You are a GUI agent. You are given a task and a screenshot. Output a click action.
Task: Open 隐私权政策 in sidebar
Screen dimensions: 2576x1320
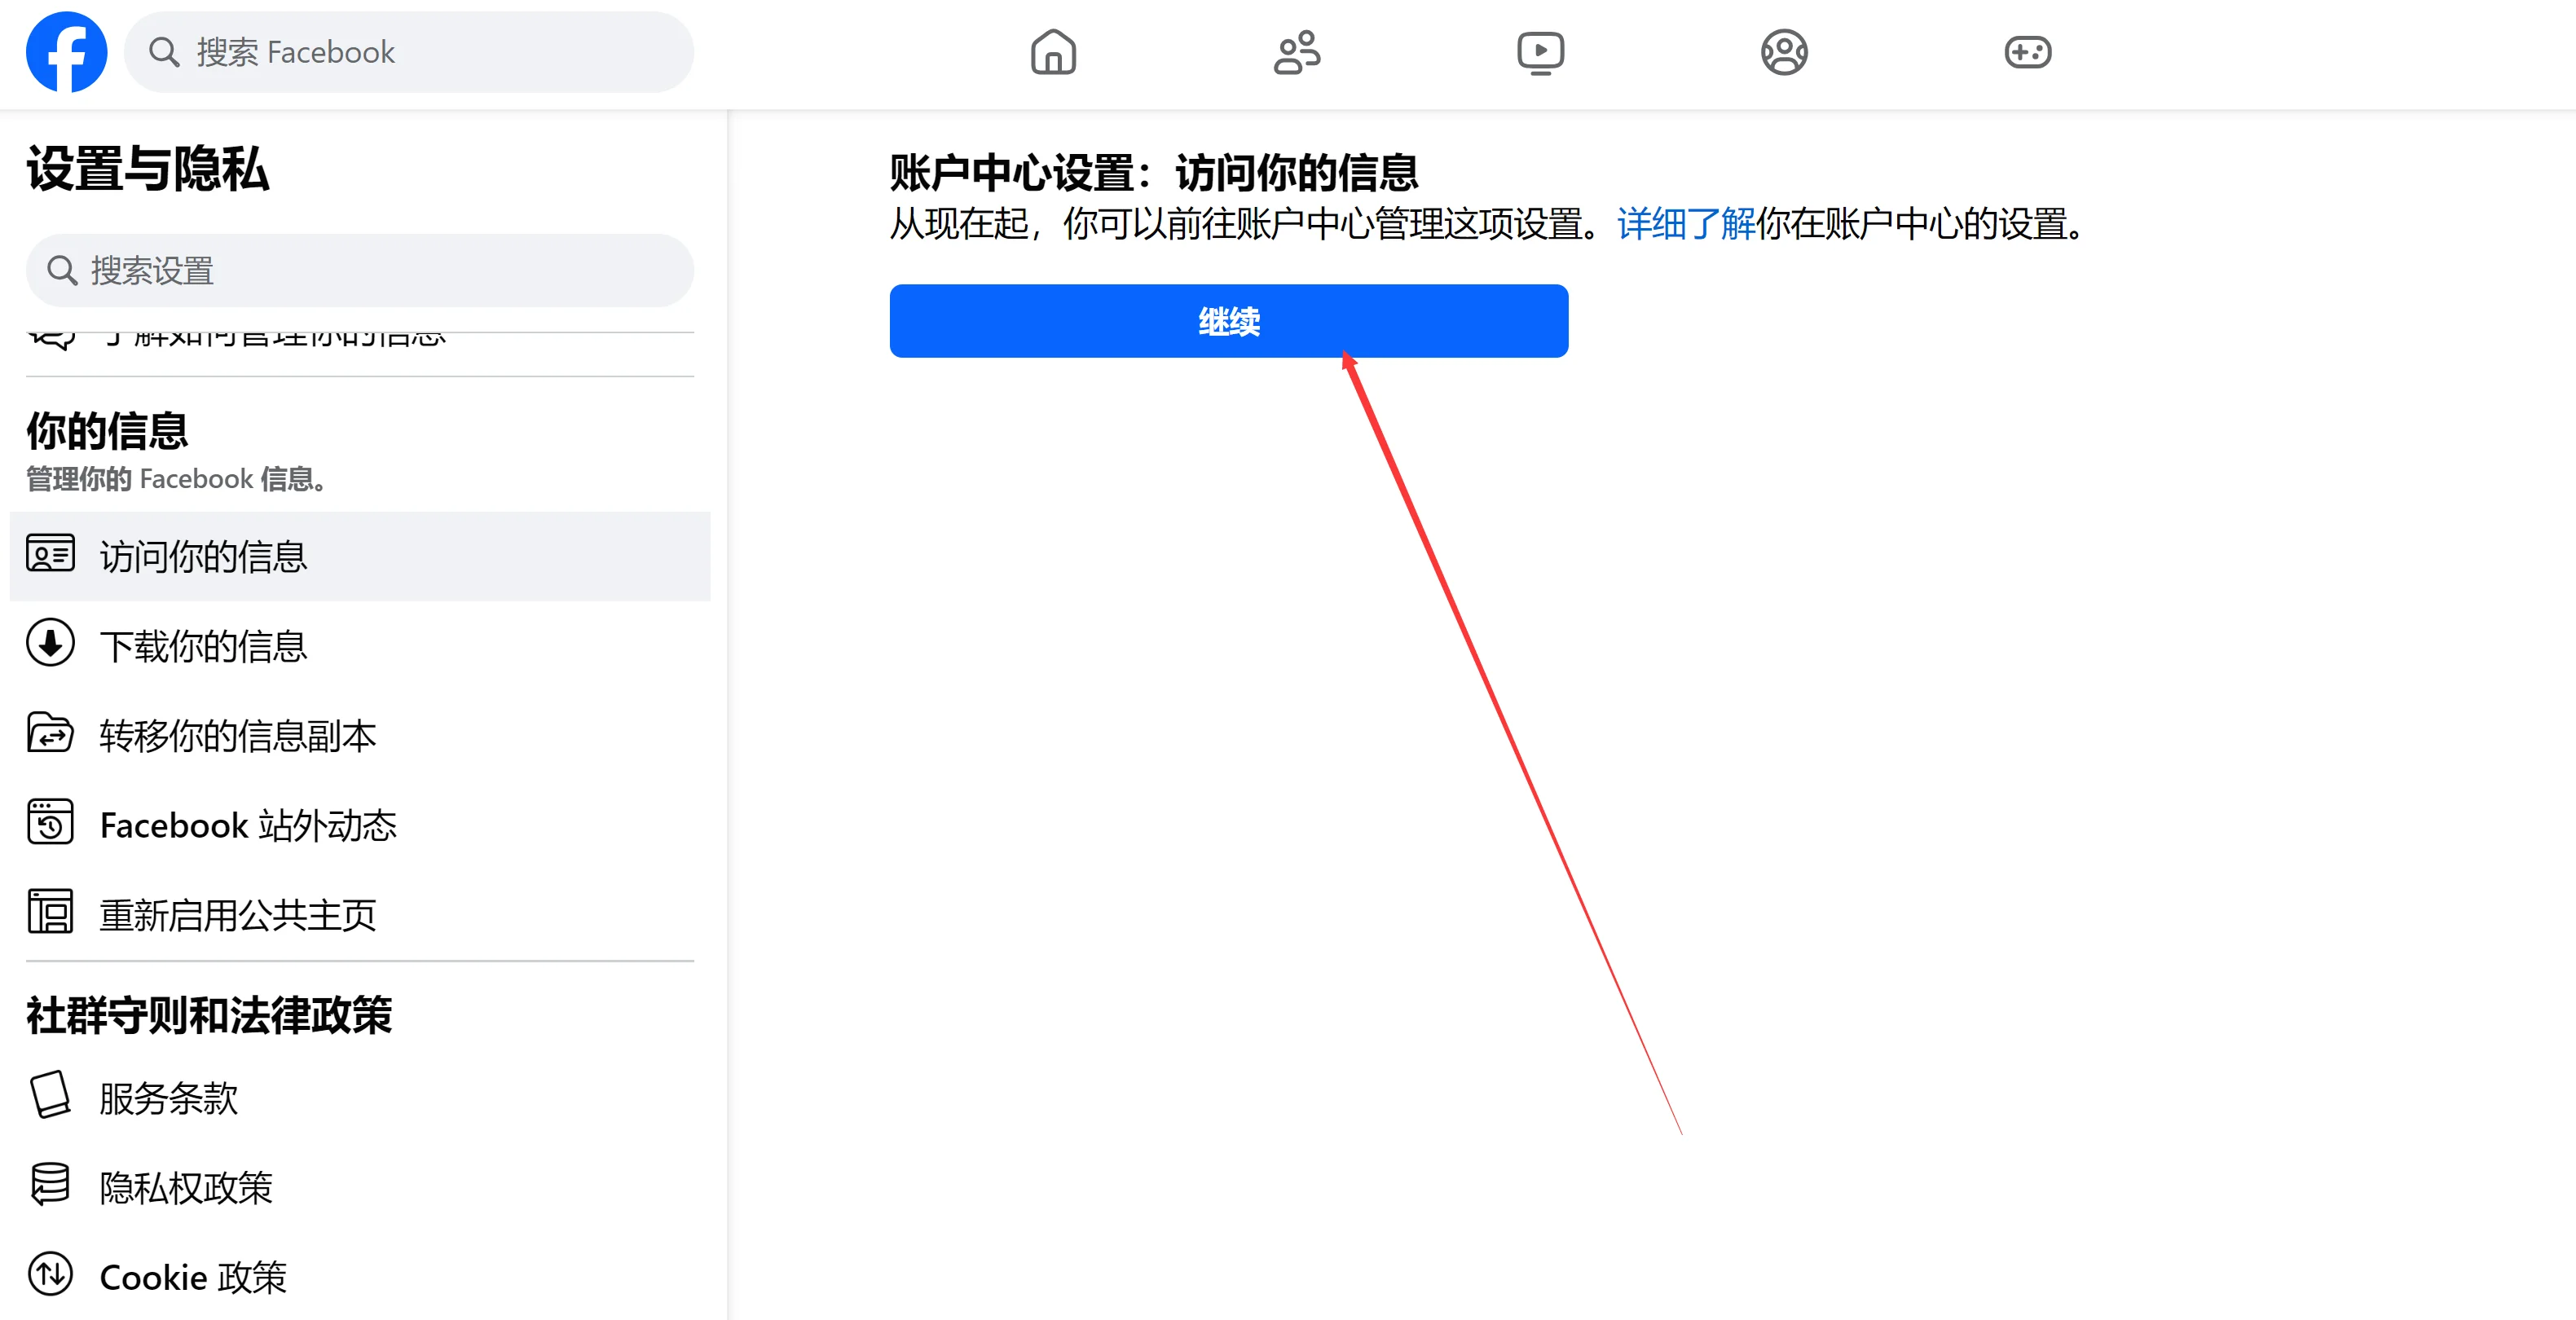click(x=360, y=1187)
